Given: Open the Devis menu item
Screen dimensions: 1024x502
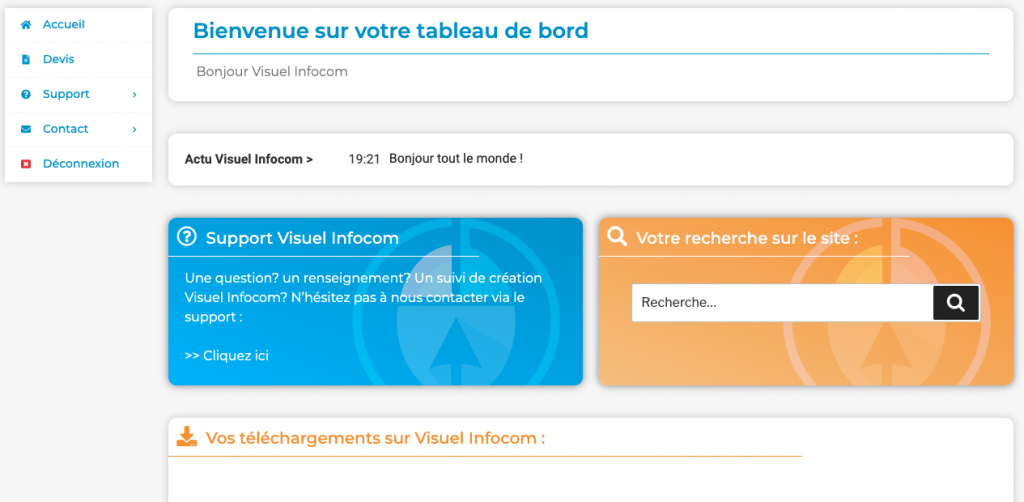Looking at the screenshot, I should pos(59,59).
